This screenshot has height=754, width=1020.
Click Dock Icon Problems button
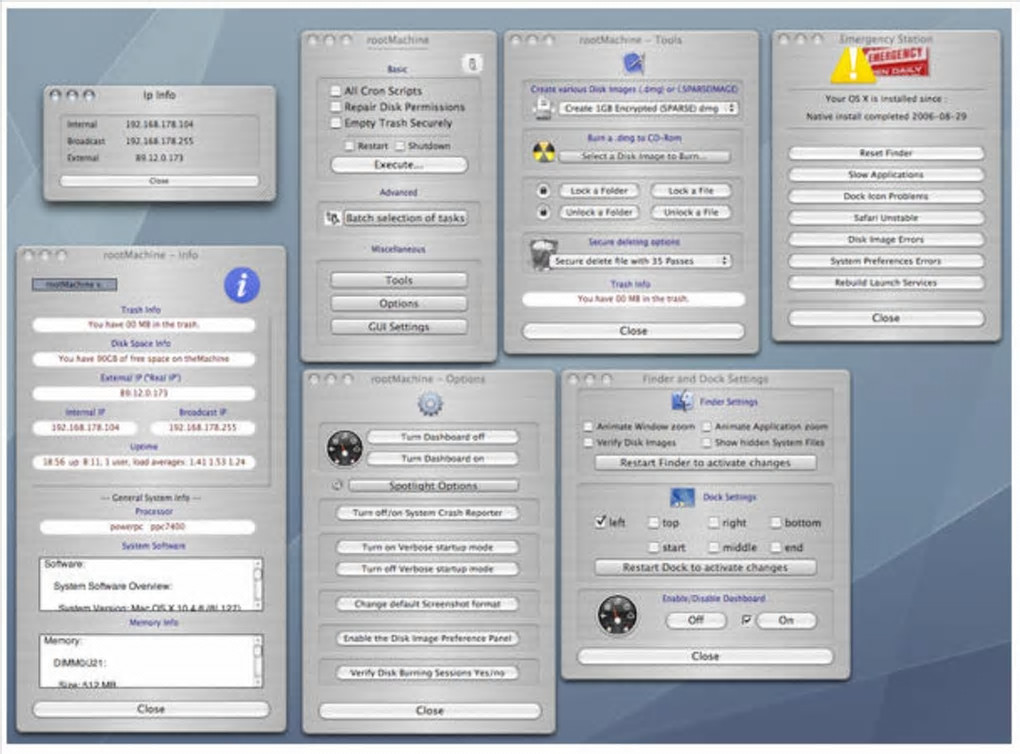coord(885,196)
